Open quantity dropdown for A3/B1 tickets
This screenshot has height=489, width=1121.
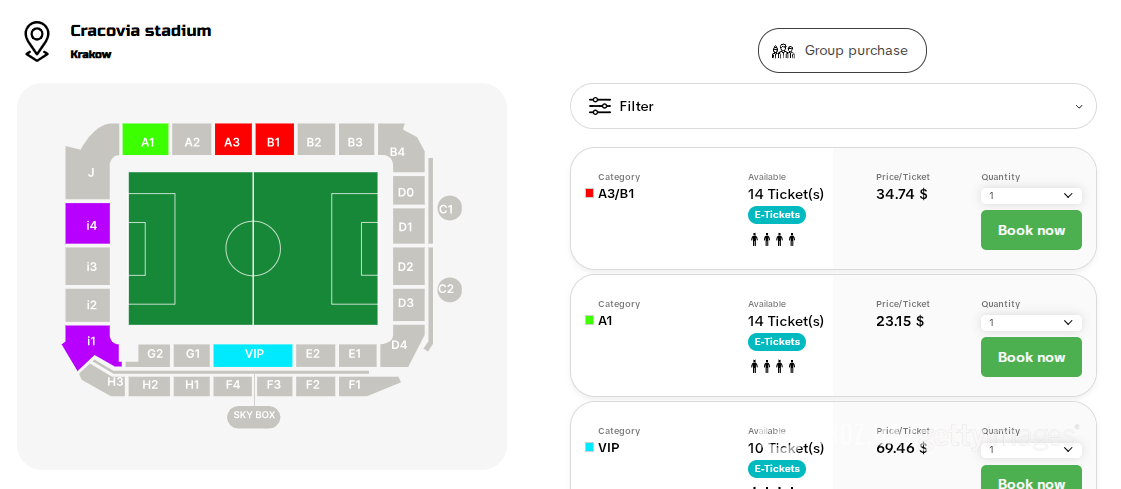[1030, 196]
